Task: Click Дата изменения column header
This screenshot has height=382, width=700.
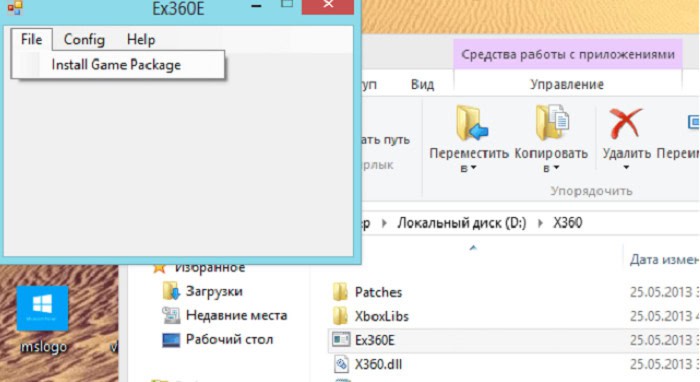Action: point(663,259)
